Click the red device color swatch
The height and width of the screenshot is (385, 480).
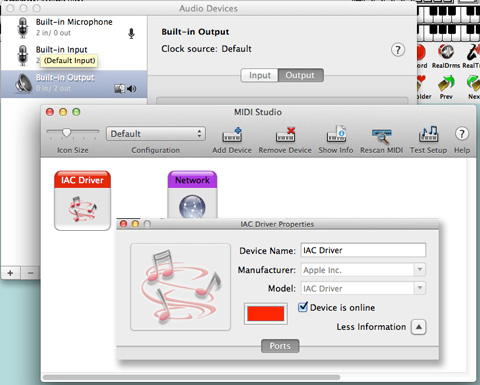[x=266, y=314]
